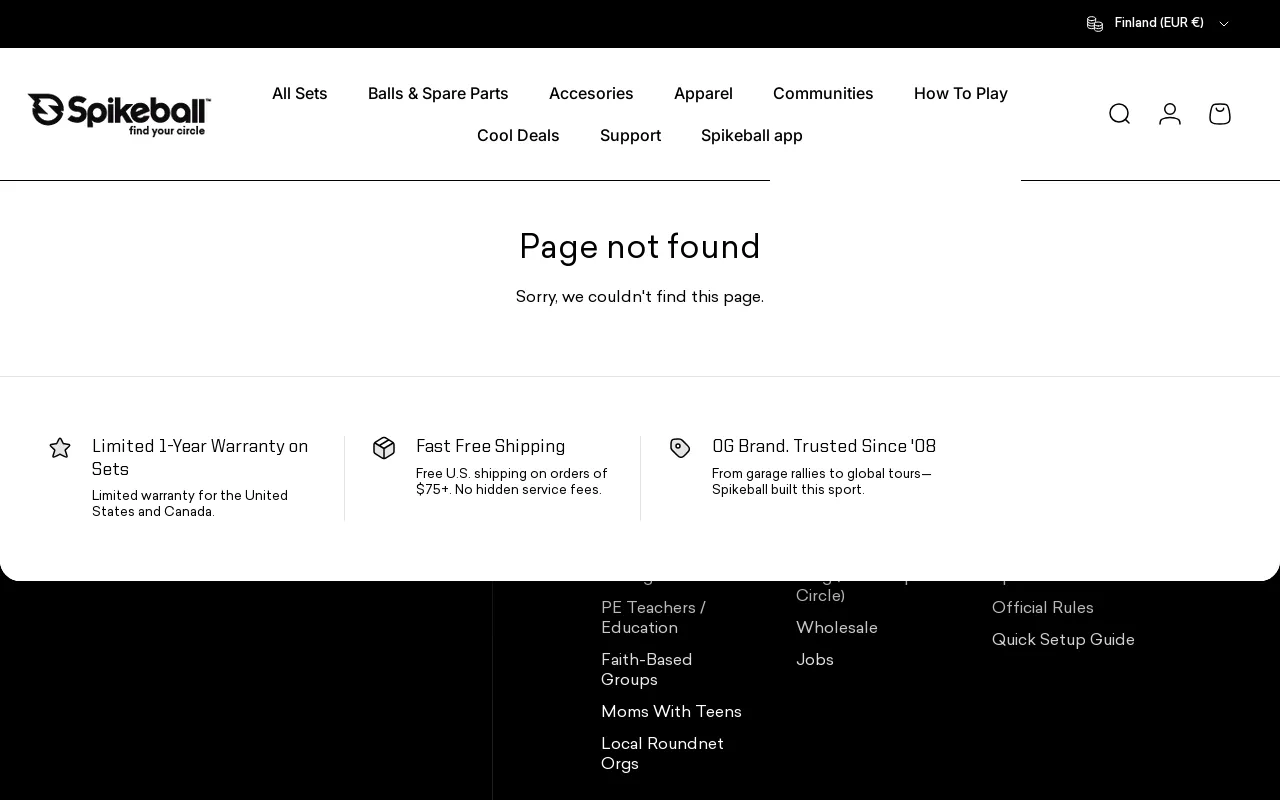Navigate to Cool Deals
The image size is (1280, 800).
(518, 136)
